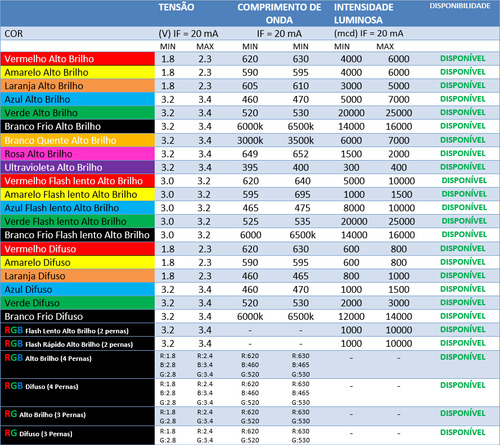
Task: Click the magenta Rosa Alto Brilho cell
Action: tap(77, 154)
